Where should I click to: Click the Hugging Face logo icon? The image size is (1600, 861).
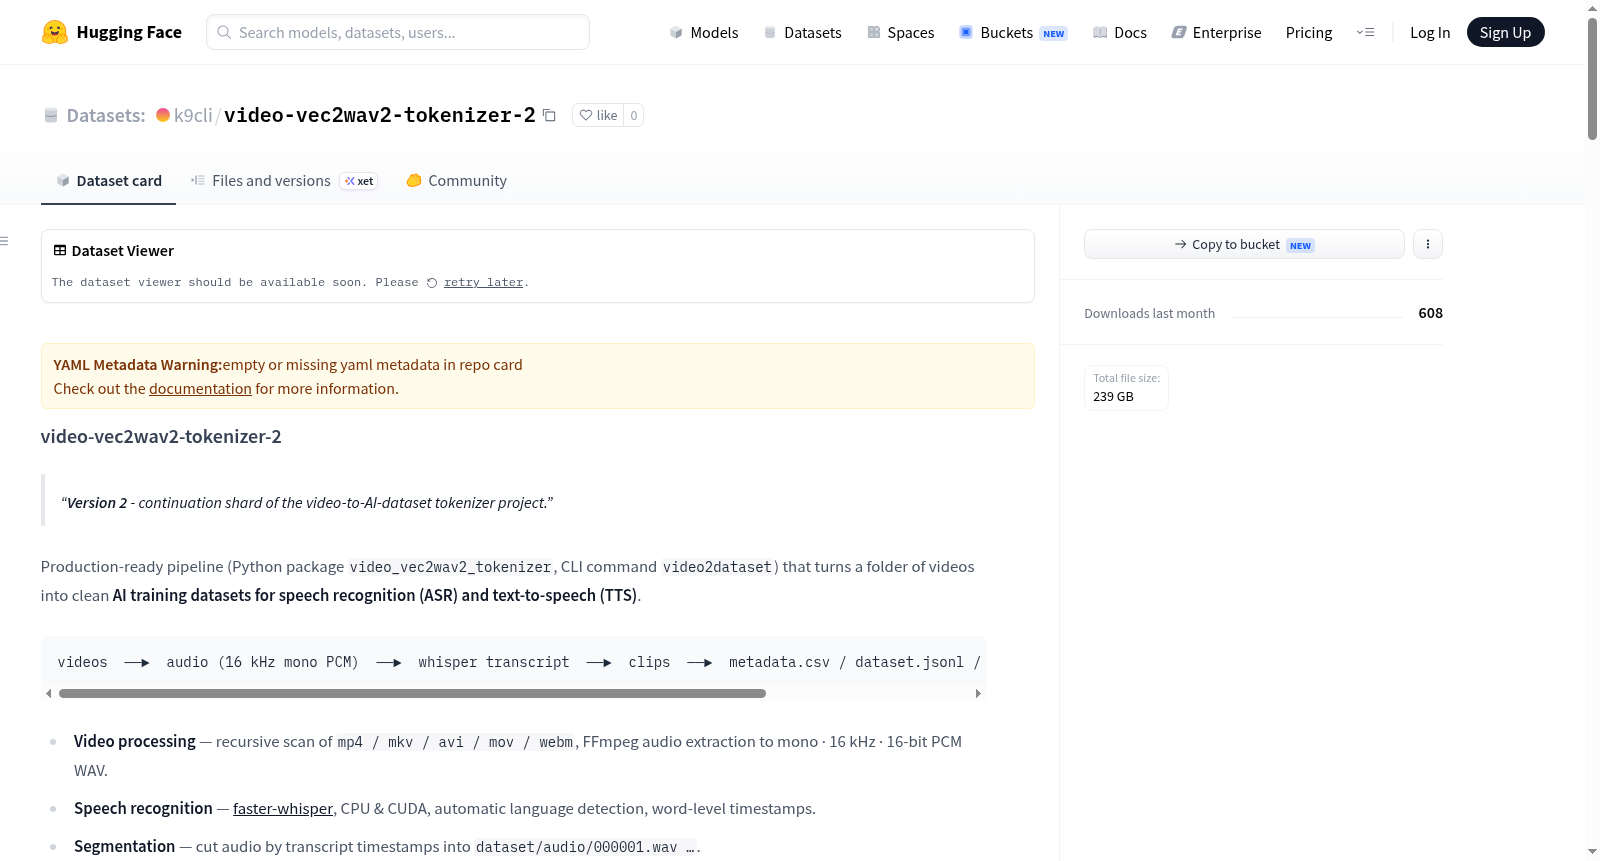tap(55, 32)
